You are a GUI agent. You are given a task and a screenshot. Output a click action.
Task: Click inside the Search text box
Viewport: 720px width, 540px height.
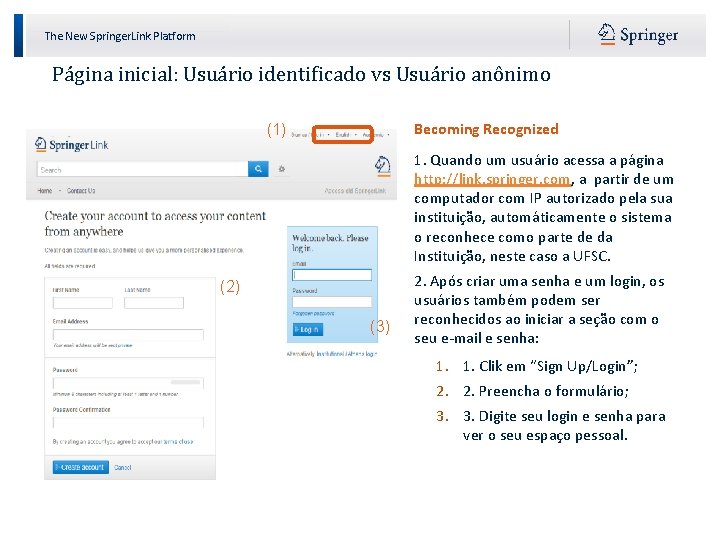[142, 169]
